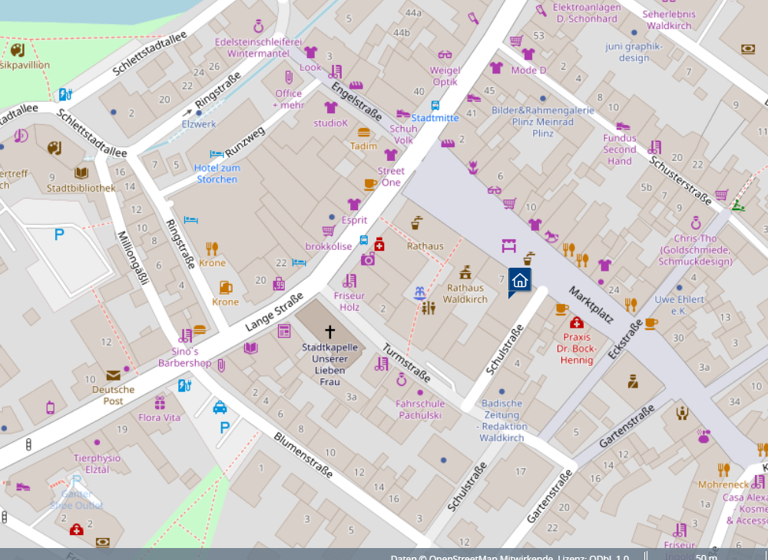768x560 pixels.
Task: Select the Deutsche Post mail icon
Action: click(x=113, y=375)
